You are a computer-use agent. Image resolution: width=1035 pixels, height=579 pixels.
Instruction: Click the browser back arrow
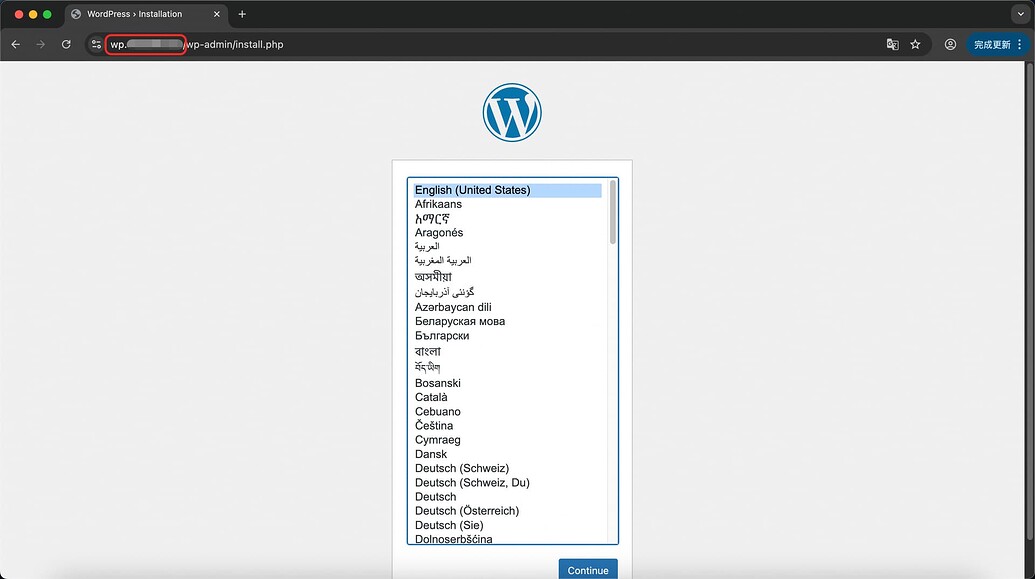(16, 44)
